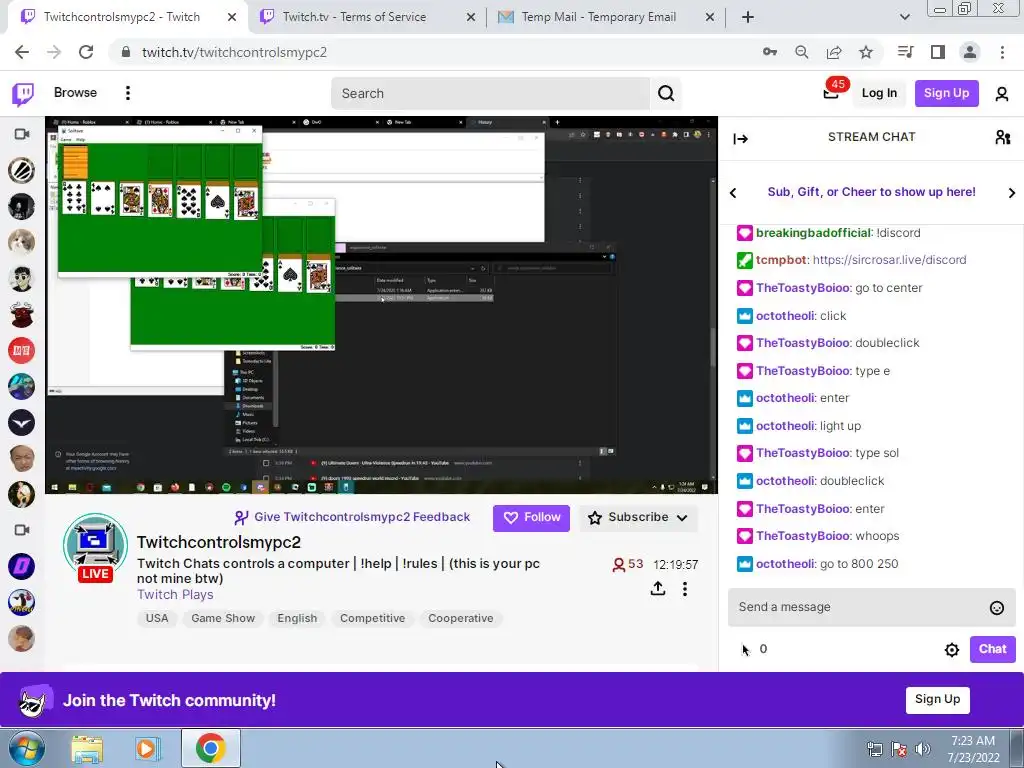Click username TheToastyBoioo saying whoops

tap(803, 536)
